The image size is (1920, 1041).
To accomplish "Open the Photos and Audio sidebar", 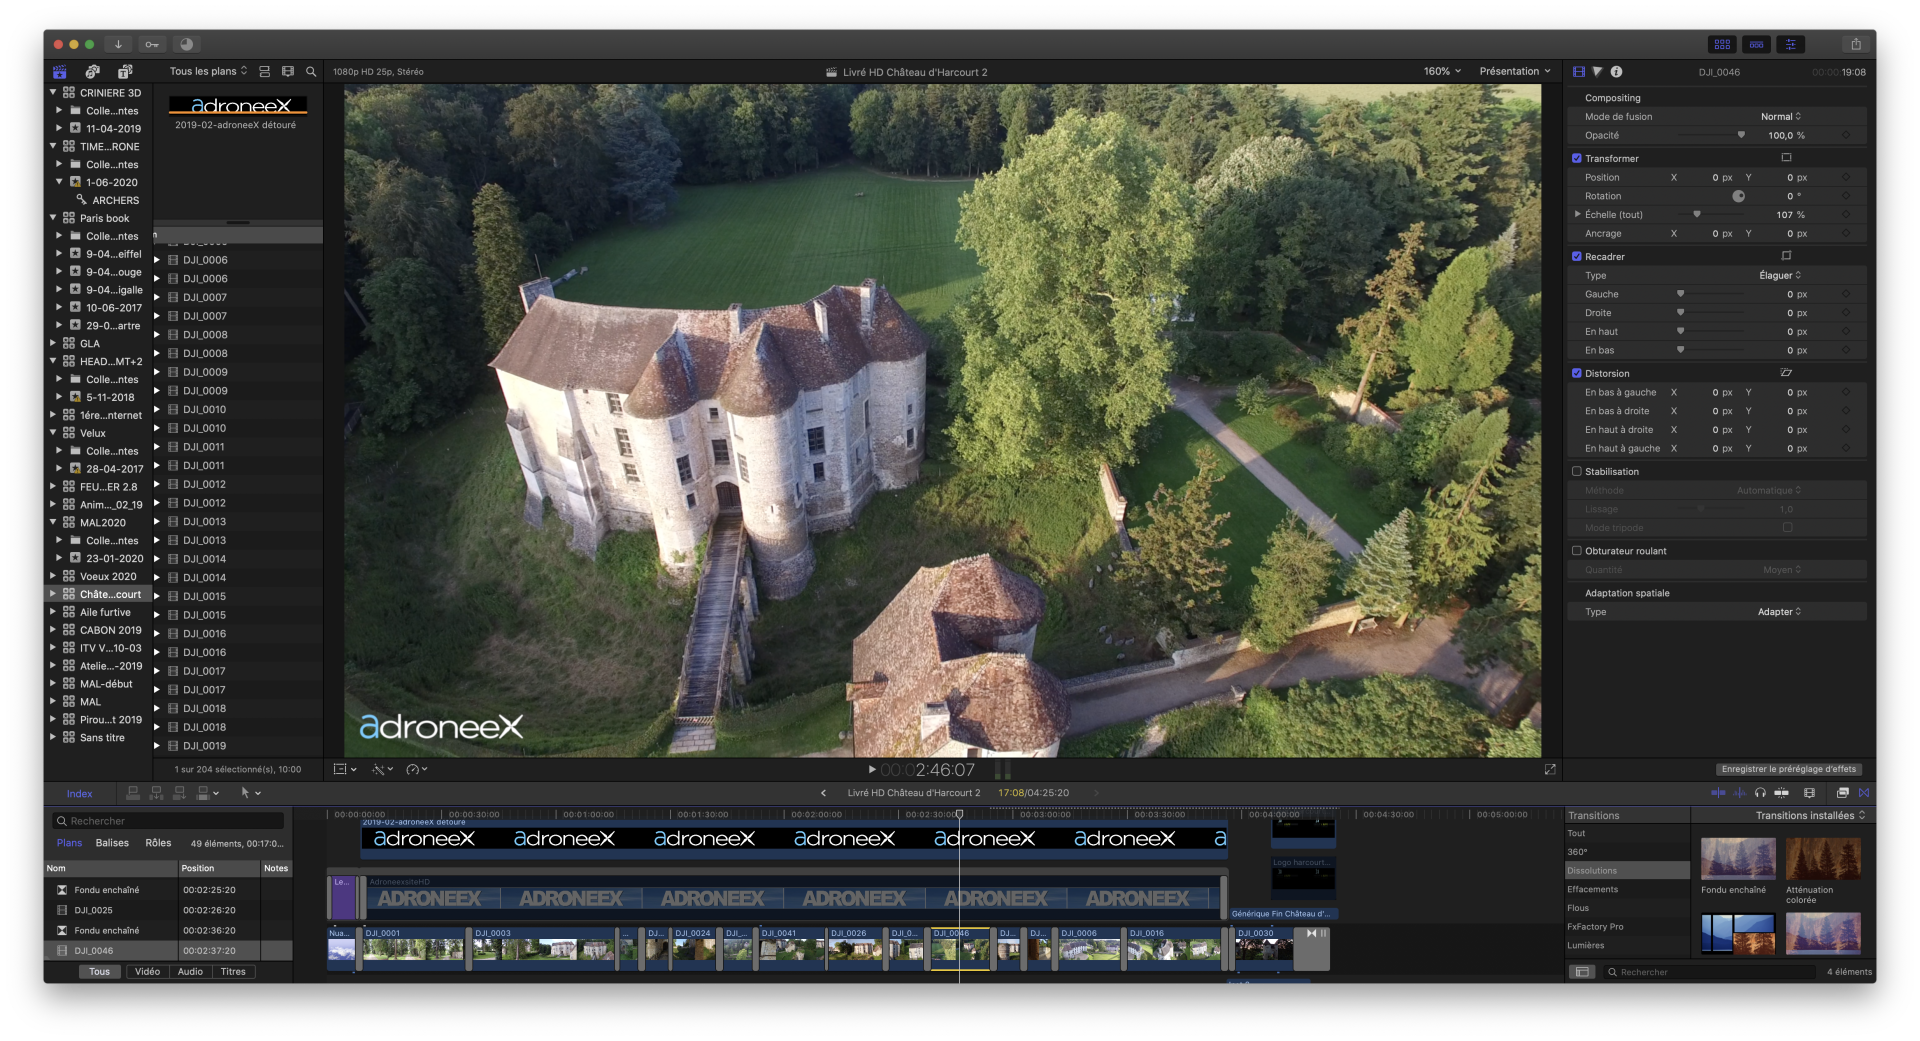I will coord(92,72).
